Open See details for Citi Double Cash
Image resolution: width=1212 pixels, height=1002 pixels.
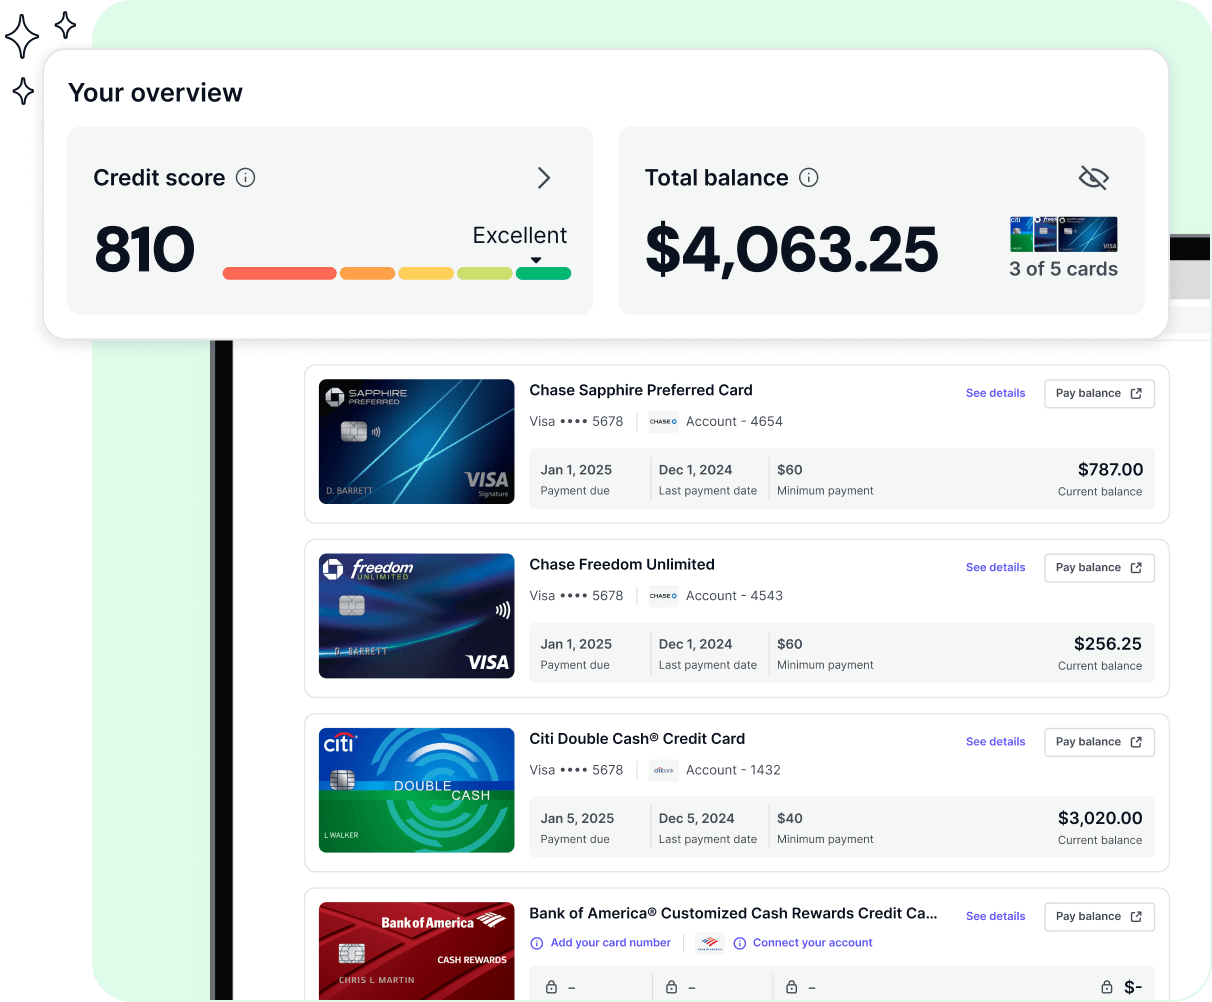(x=995, y=742)
